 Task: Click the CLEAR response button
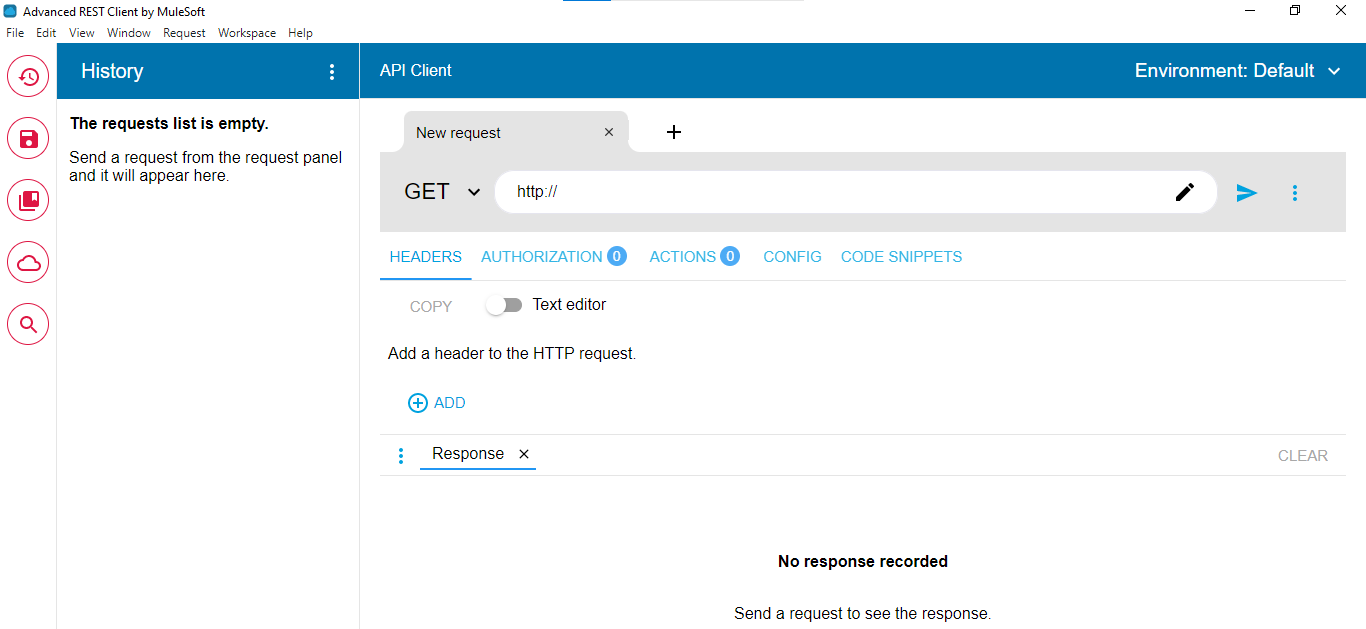click(1302, 456)
